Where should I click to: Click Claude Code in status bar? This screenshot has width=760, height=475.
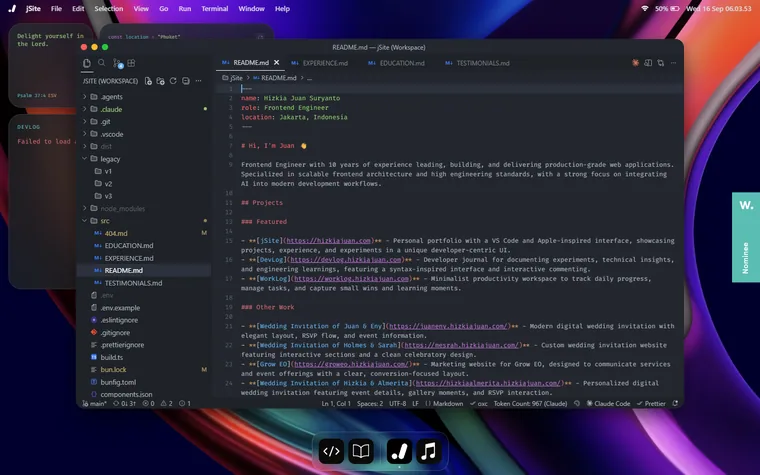pos(608,403)
